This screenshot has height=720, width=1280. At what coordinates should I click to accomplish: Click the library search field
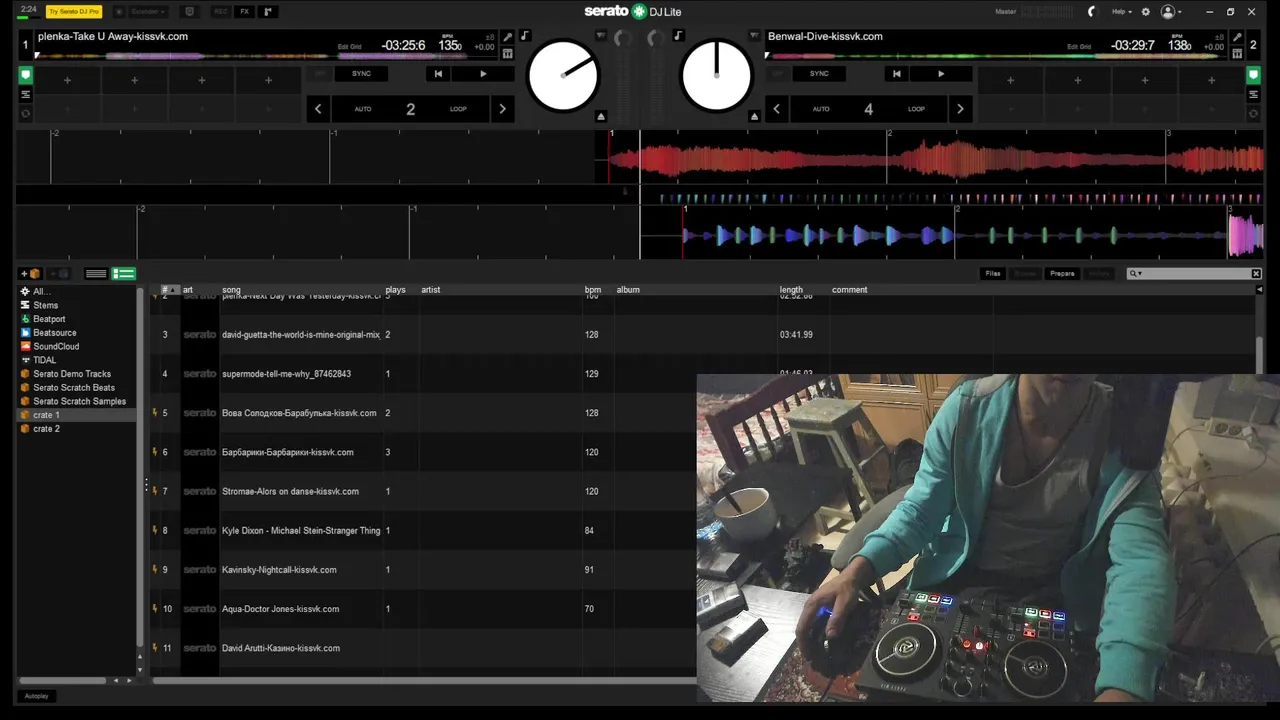[1191, 273]
